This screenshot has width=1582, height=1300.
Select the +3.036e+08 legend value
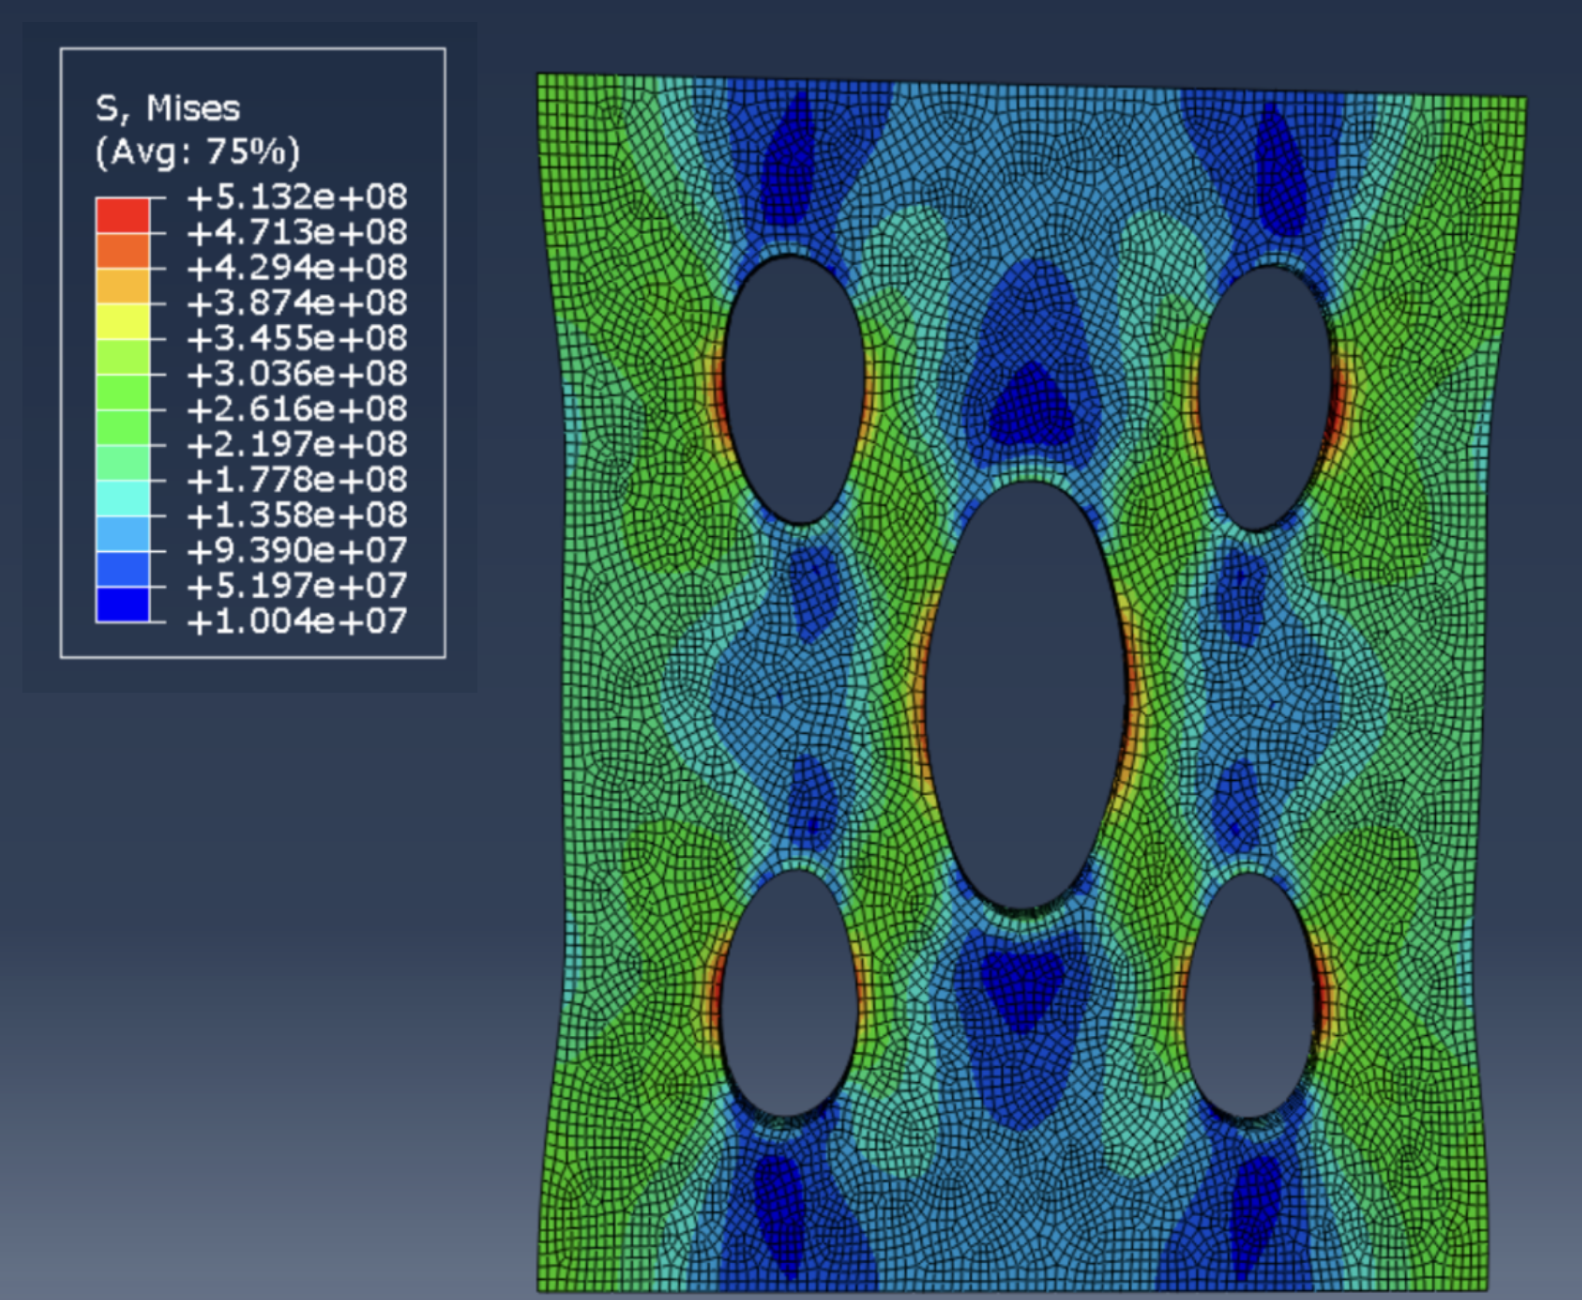pyautogui.click(x=296, y=374)
